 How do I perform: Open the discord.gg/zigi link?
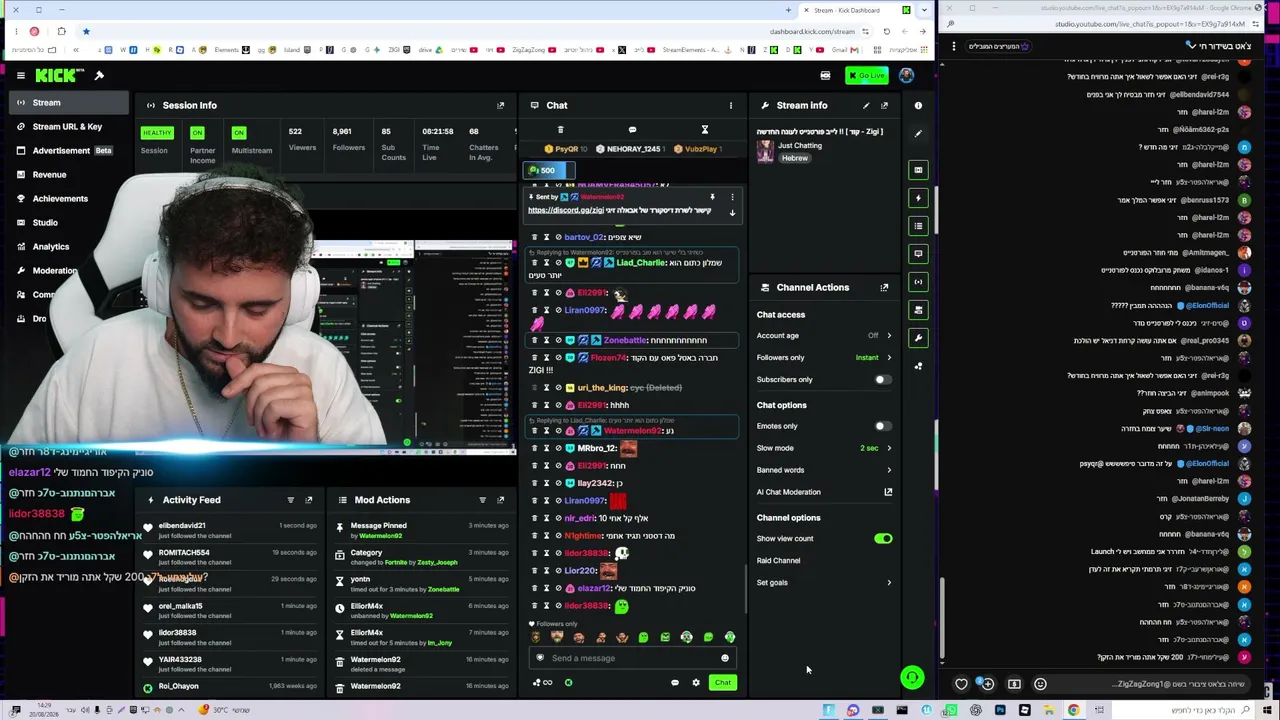[566, 210]
